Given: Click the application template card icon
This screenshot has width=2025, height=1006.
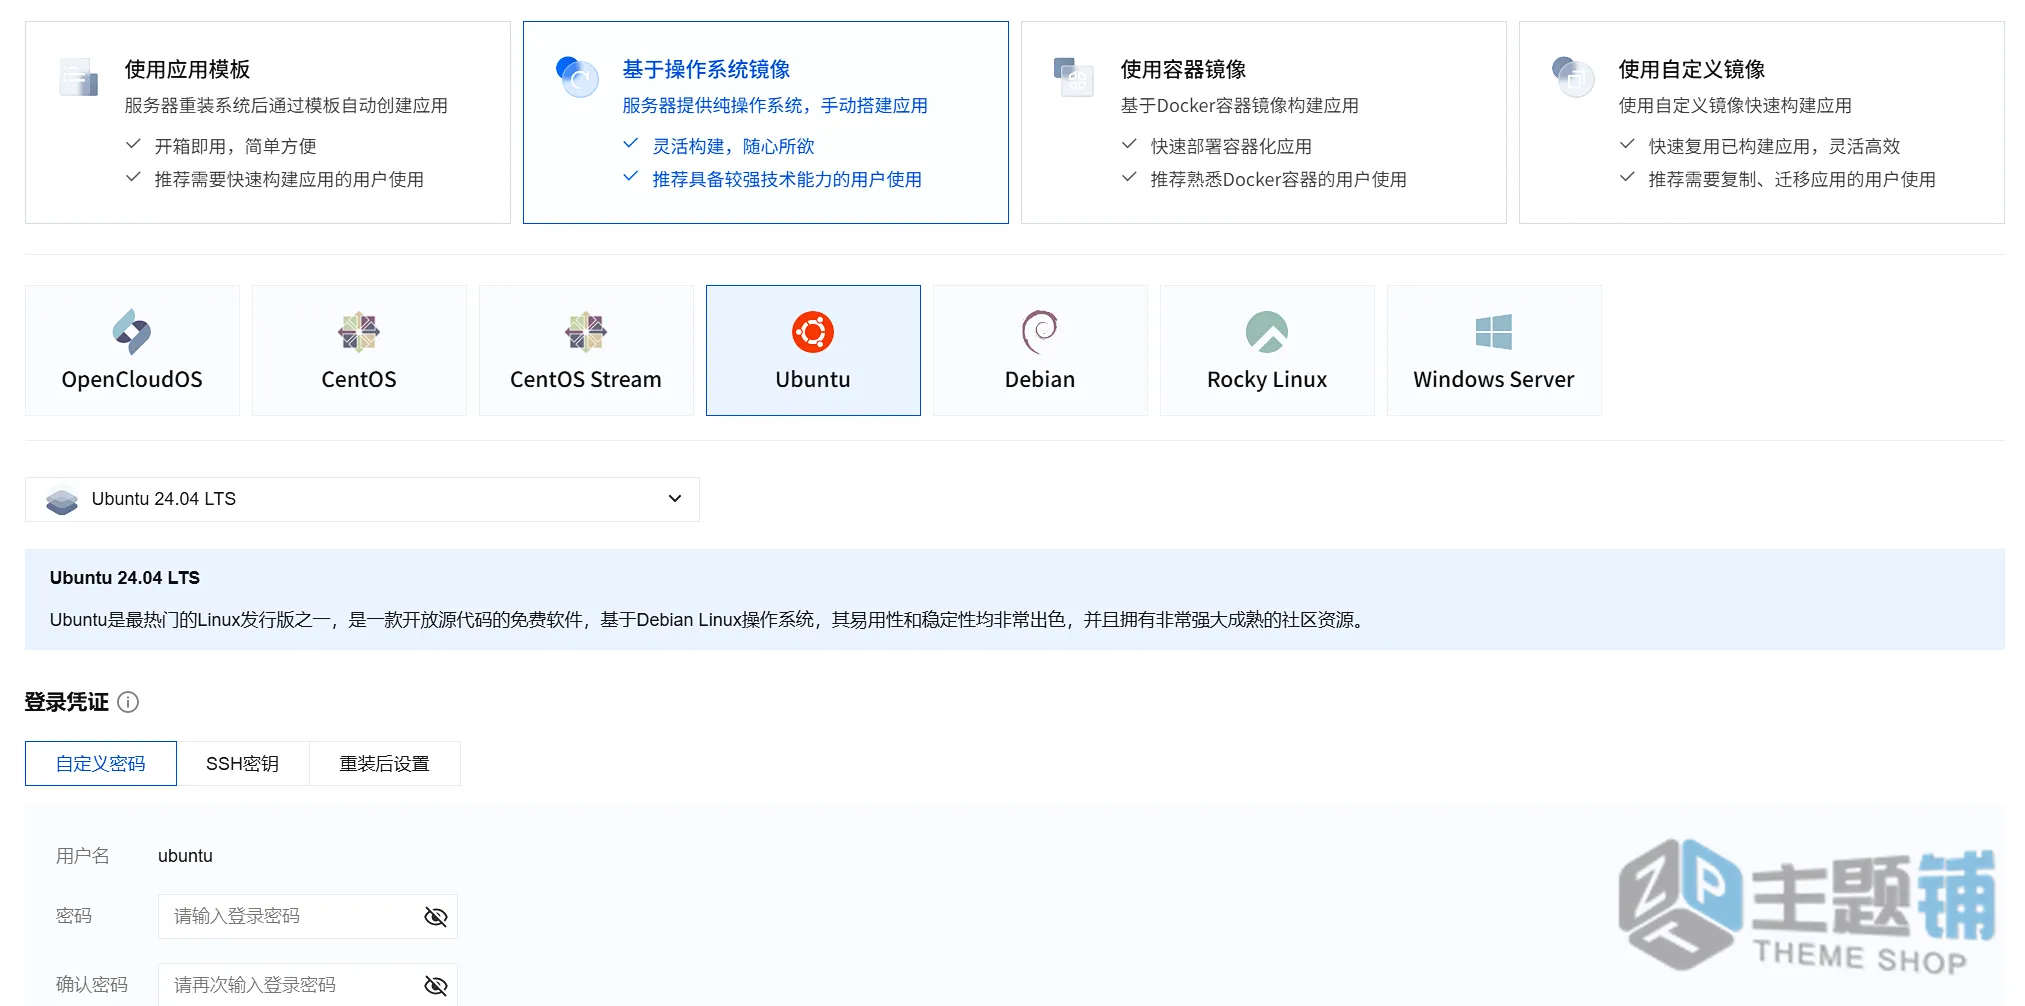Looking at the screenshot, I should point(79,77).
